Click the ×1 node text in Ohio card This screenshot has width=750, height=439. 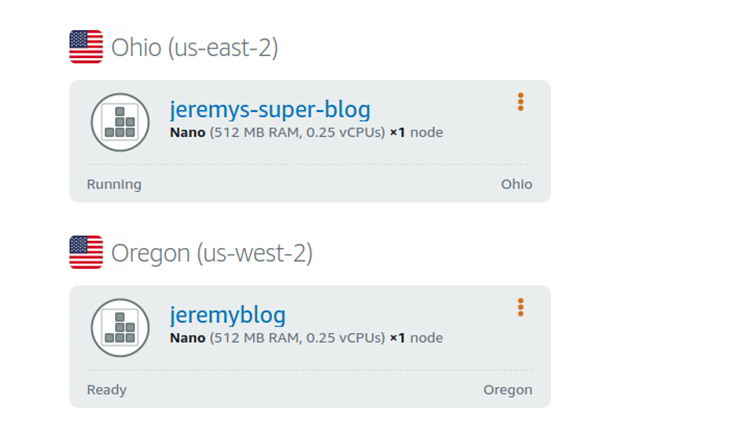[416, 132]
